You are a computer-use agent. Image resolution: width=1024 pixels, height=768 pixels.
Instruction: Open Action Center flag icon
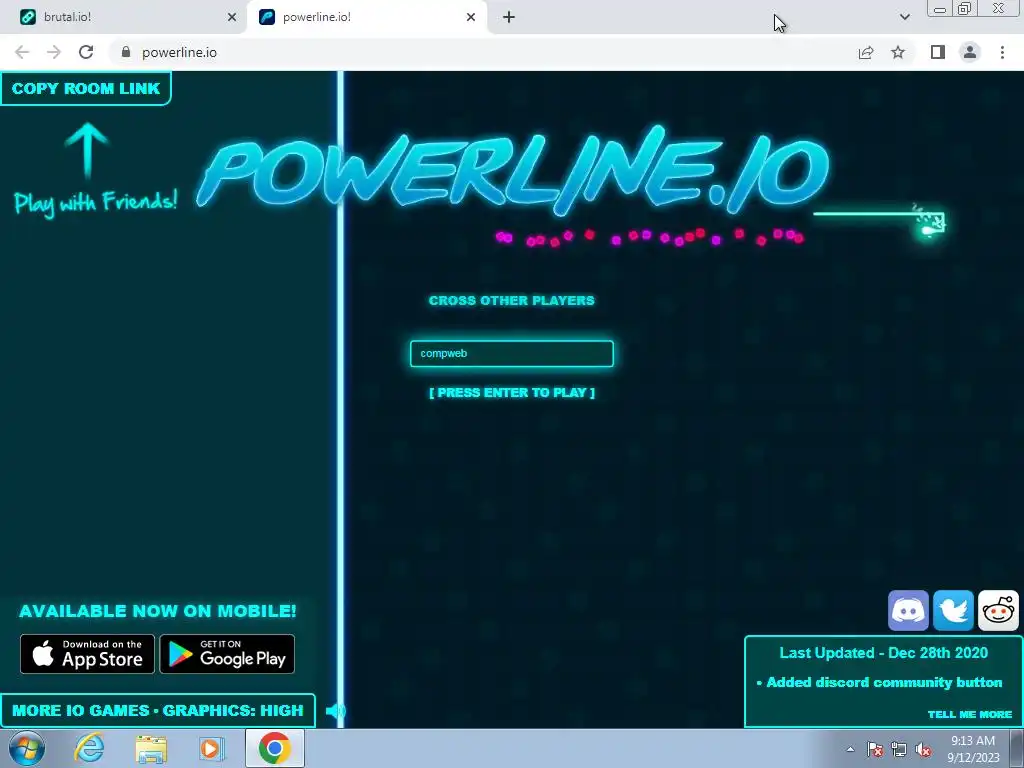875,749
